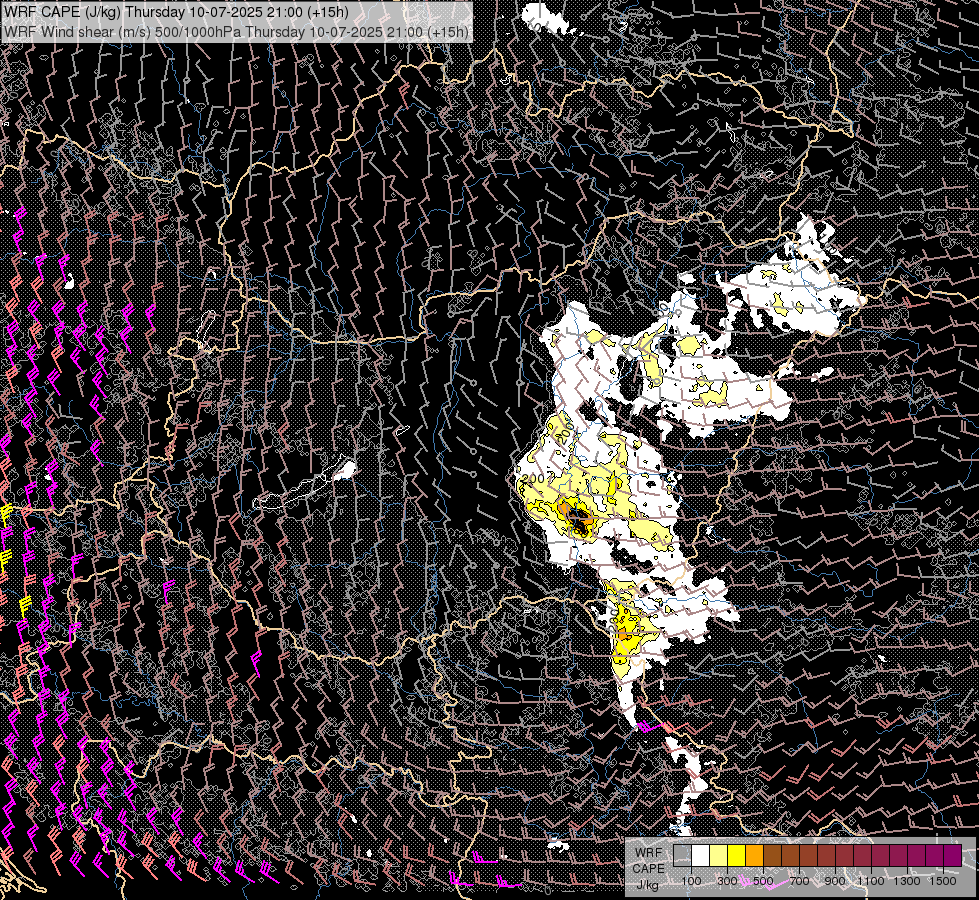Click the legend value 1300
Screen dimensions: 979x900
pyautogui.click(x=907, y=881)
